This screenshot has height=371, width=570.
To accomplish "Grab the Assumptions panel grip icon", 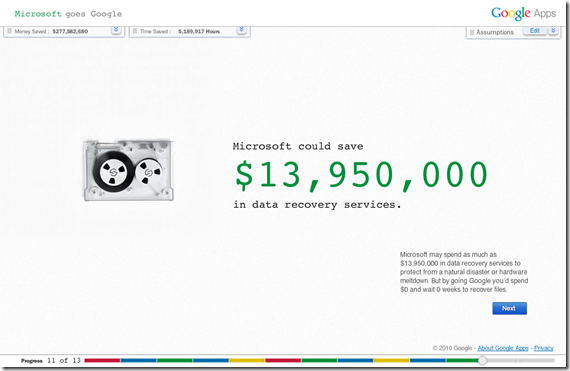I will point(472,32).
